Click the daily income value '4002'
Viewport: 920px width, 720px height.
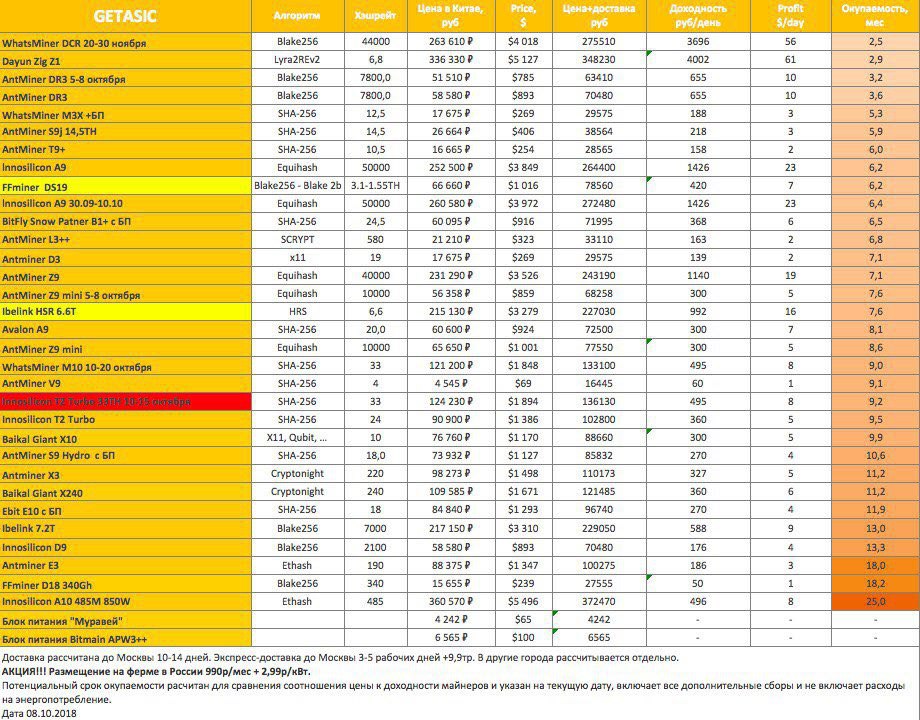(698, 60)
